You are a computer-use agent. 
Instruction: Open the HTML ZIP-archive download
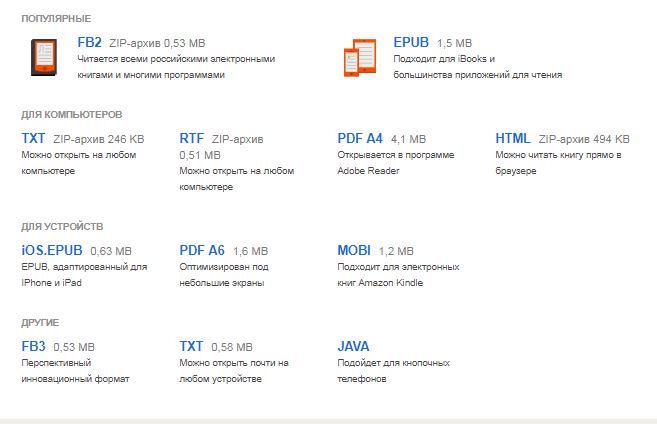point(513,138)
